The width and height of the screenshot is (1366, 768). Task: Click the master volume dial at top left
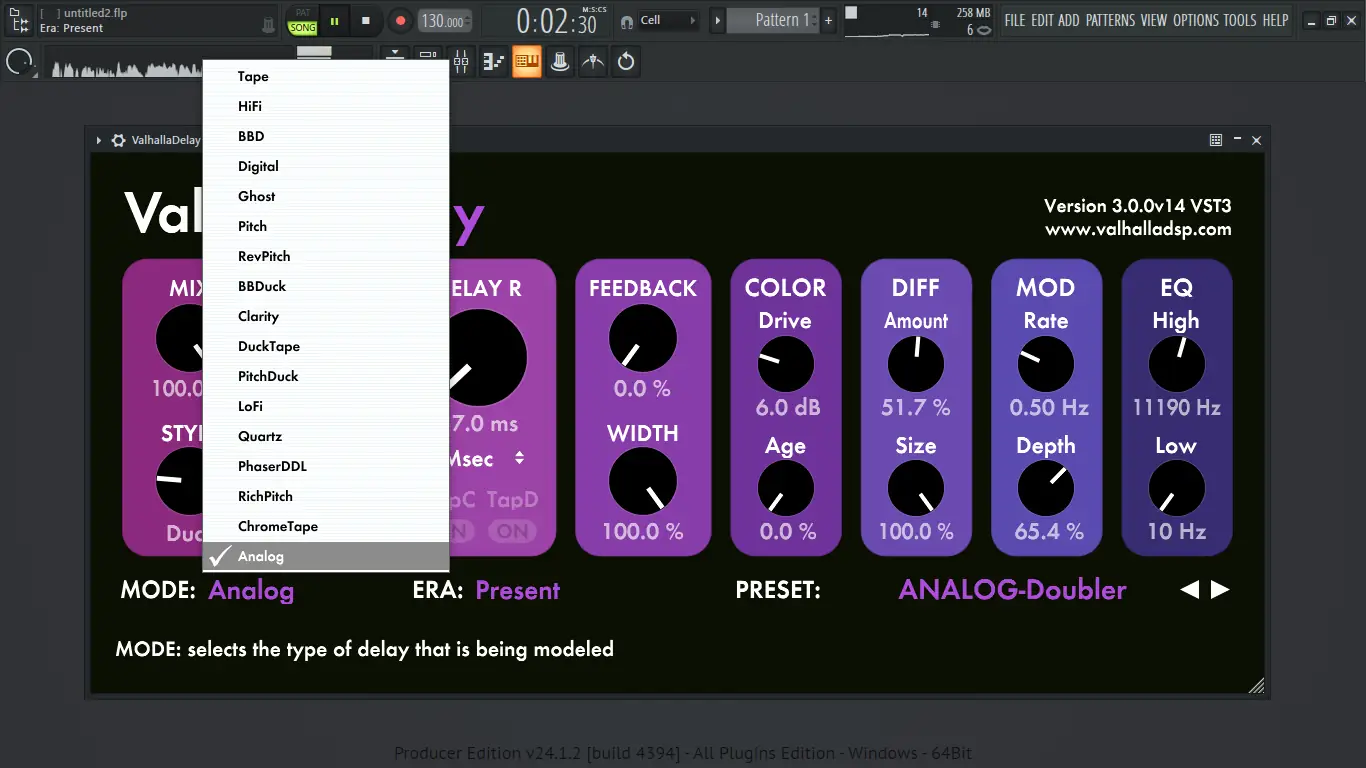click(x=20, y=62)
